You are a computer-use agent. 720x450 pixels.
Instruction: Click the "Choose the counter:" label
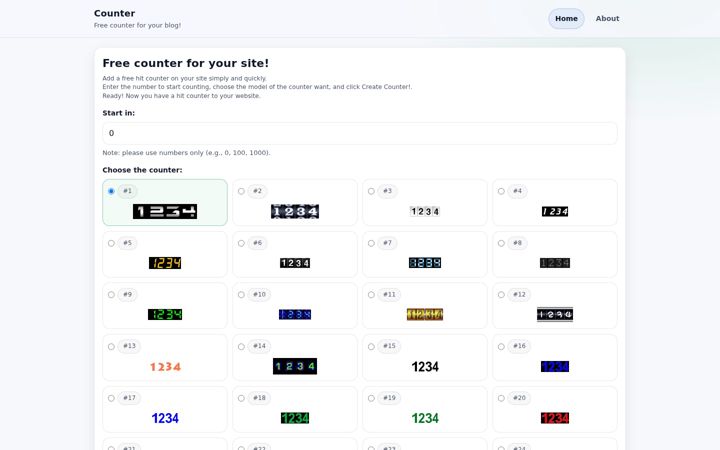(x=142, y=170)
